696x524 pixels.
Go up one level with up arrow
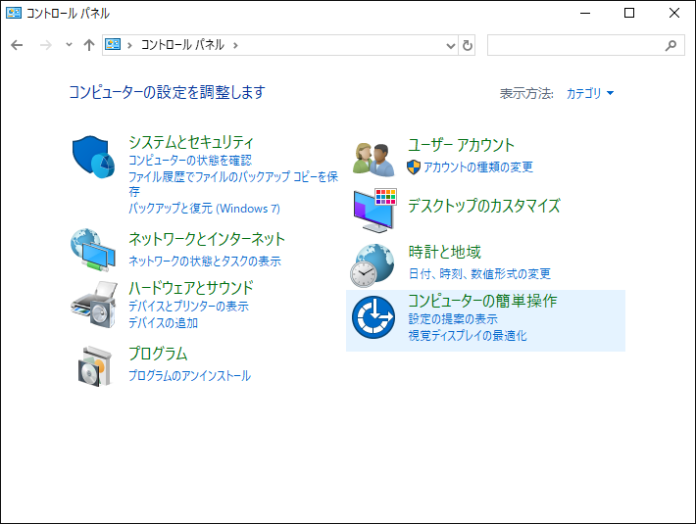tap(89, 45)
